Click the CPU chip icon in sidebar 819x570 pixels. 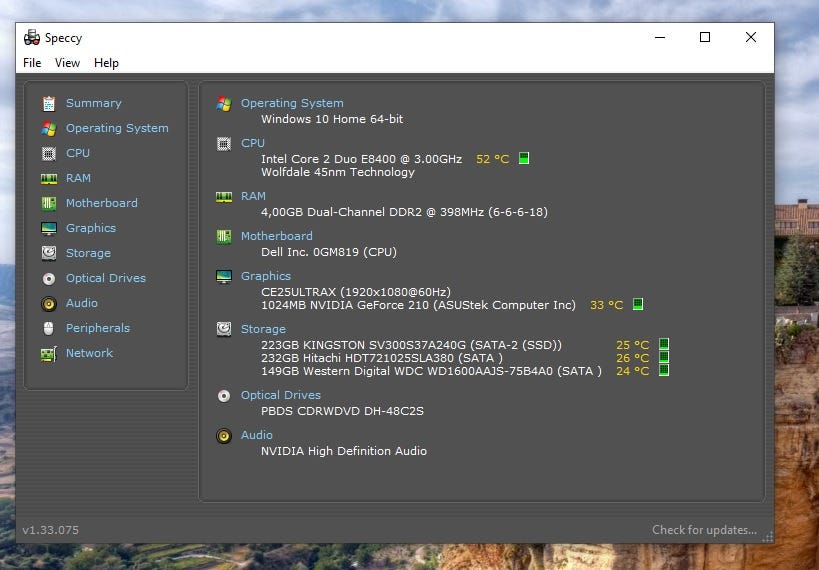click(48, 153)
